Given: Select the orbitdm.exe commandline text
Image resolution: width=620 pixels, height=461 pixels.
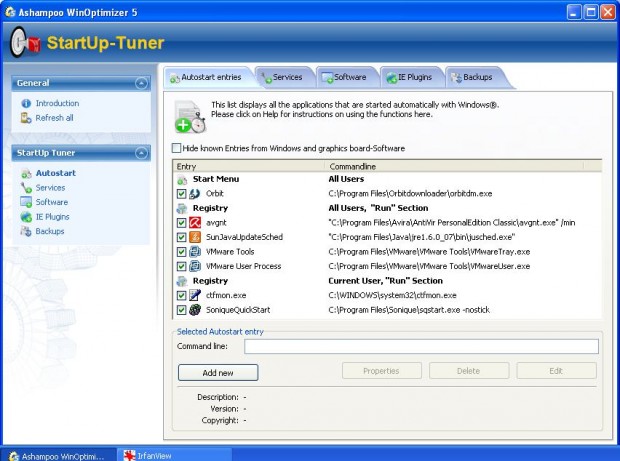Looking at the screenshot, I should click(x=410, y=194).
